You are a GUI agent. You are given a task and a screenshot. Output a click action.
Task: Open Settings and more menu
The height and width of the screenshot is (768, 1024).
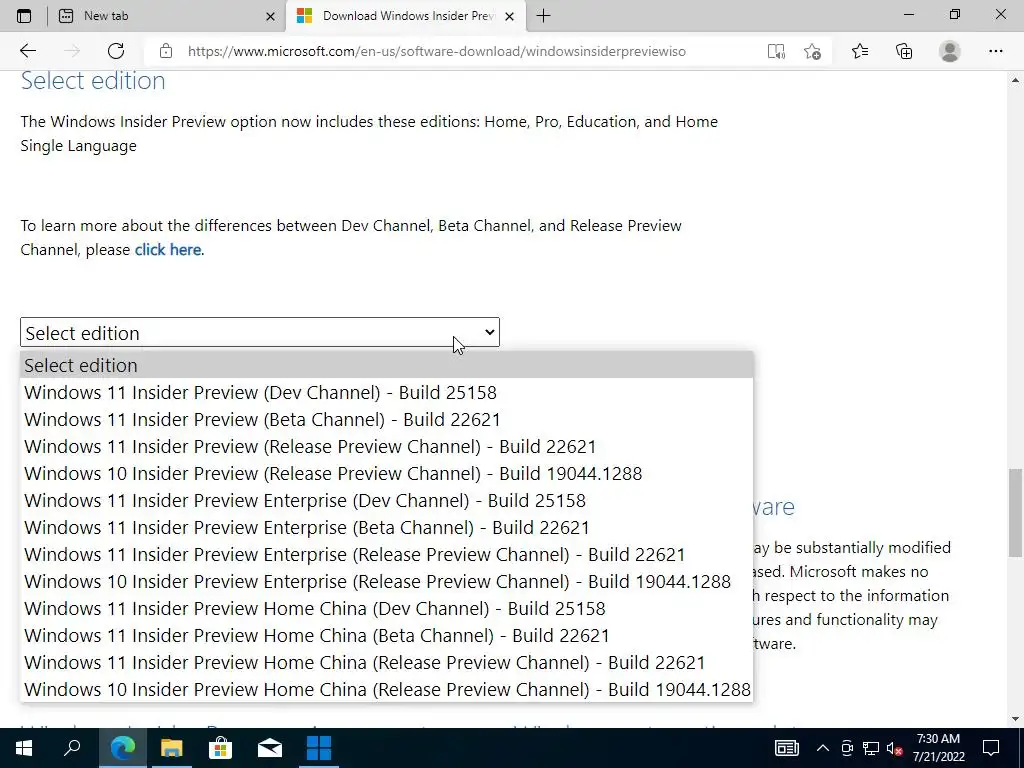(x=995, y=51)
